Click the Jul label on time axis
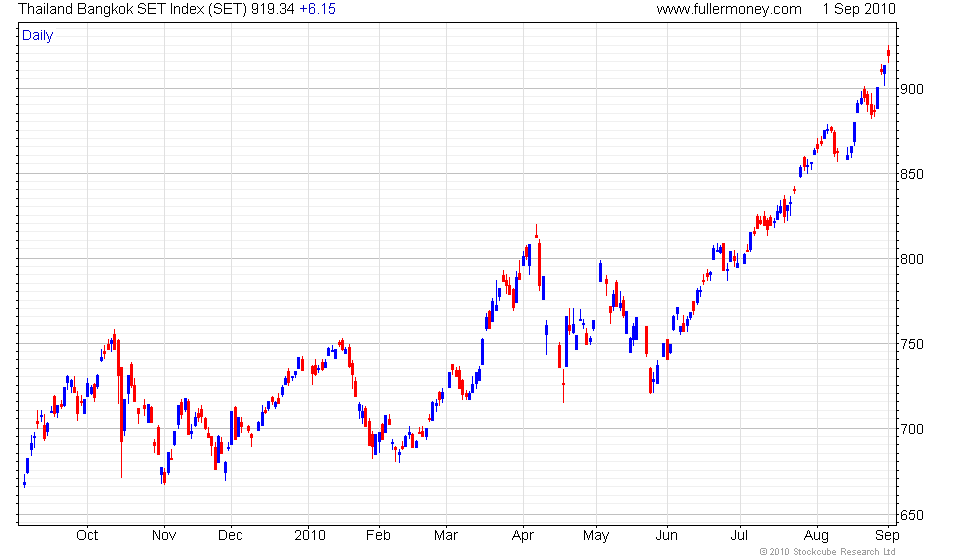The image size is (980, 560). pos(739,536)
